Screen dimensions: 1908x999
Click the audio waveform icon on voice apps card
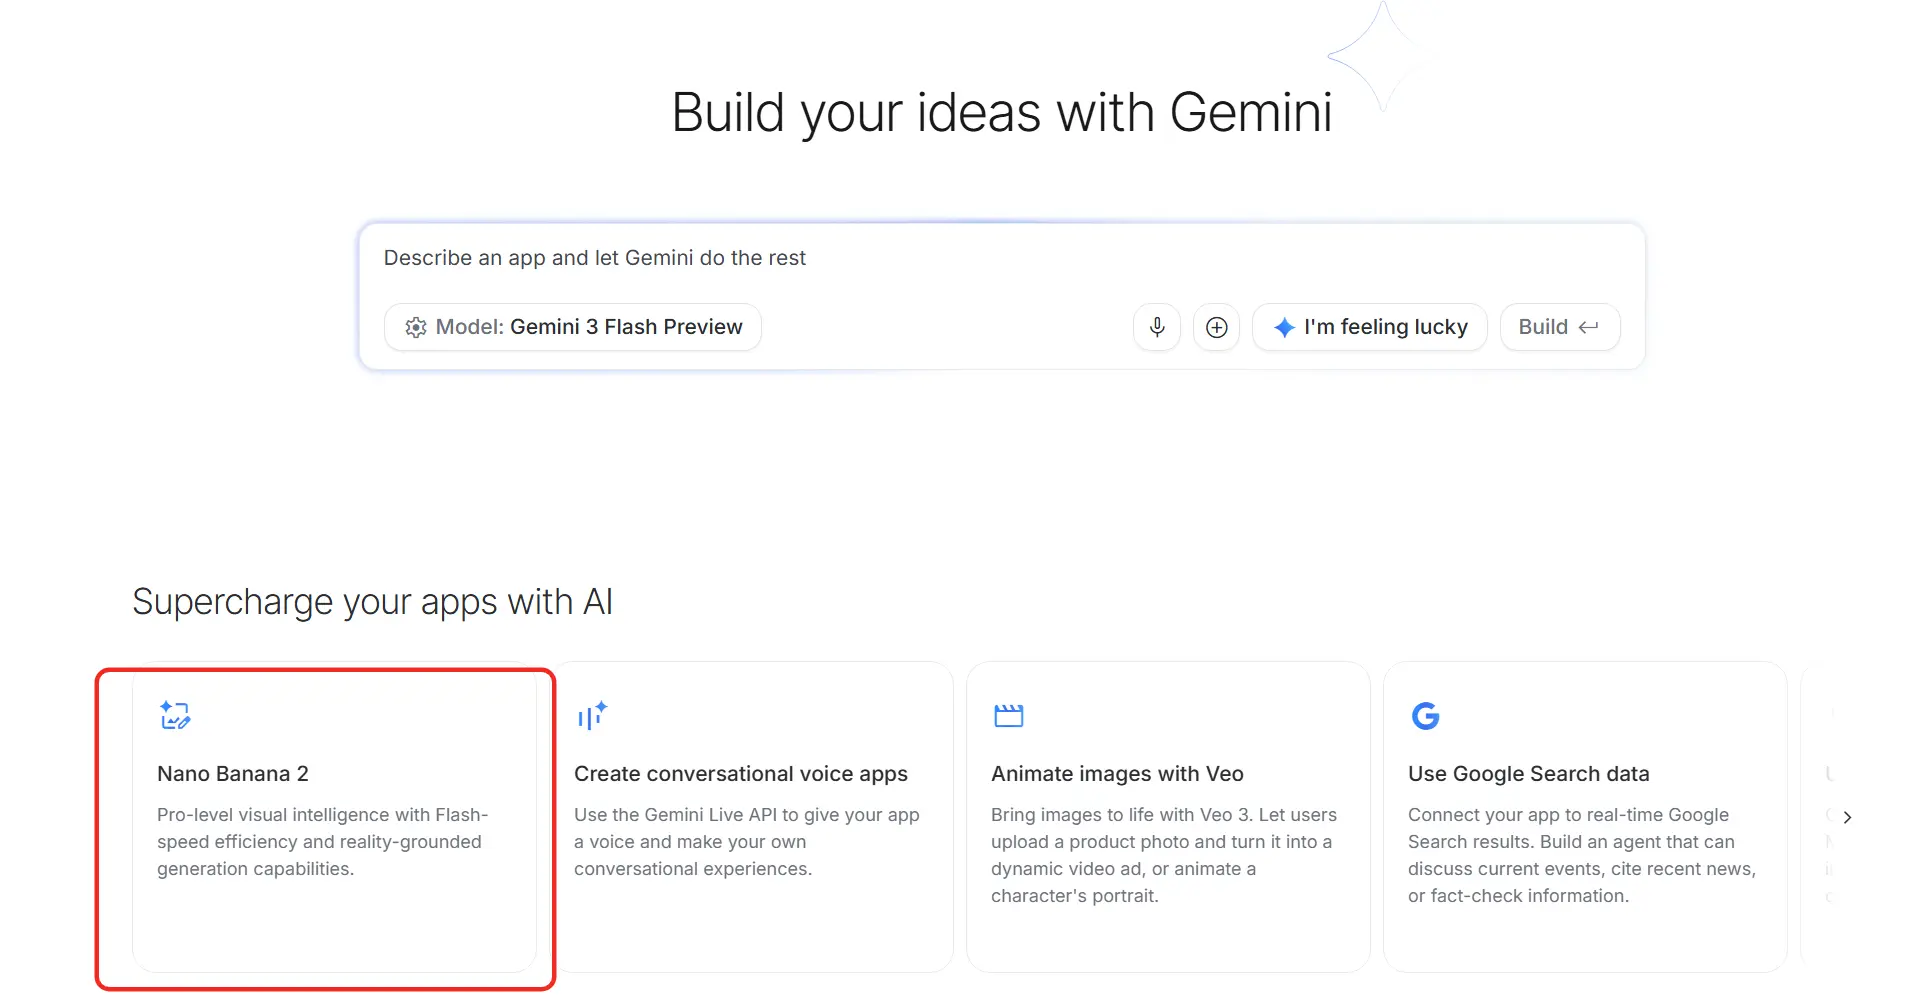591,715
